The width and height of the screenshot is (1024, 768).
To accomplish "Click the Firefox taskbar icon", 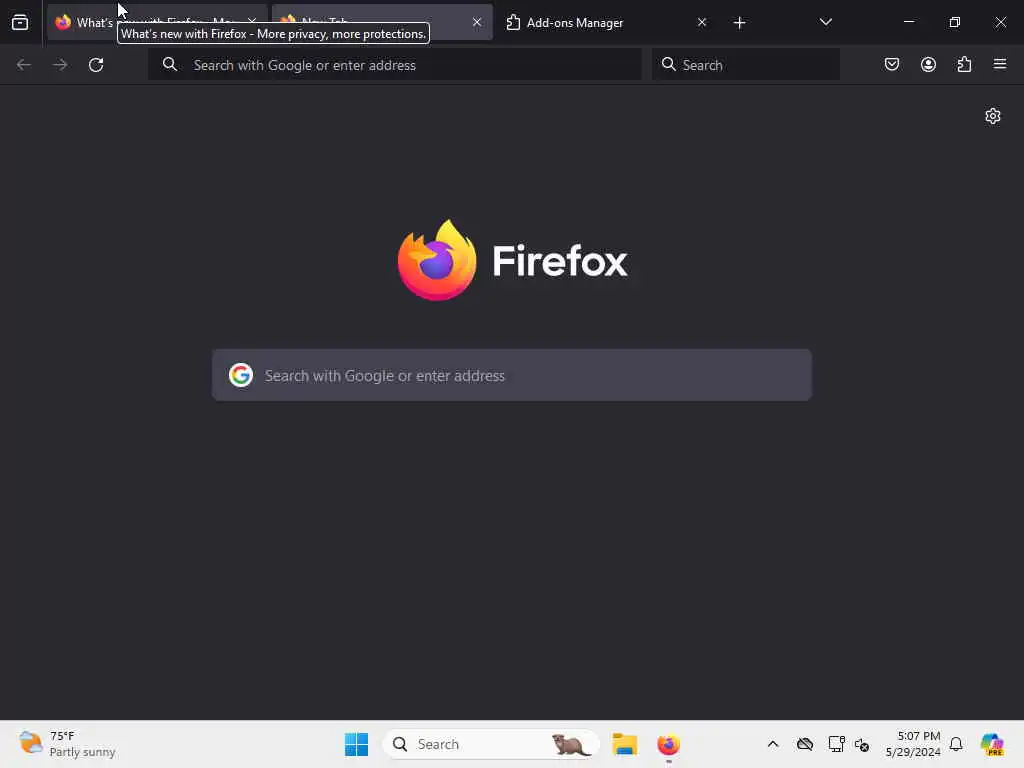I will click(x=668, y=744).
